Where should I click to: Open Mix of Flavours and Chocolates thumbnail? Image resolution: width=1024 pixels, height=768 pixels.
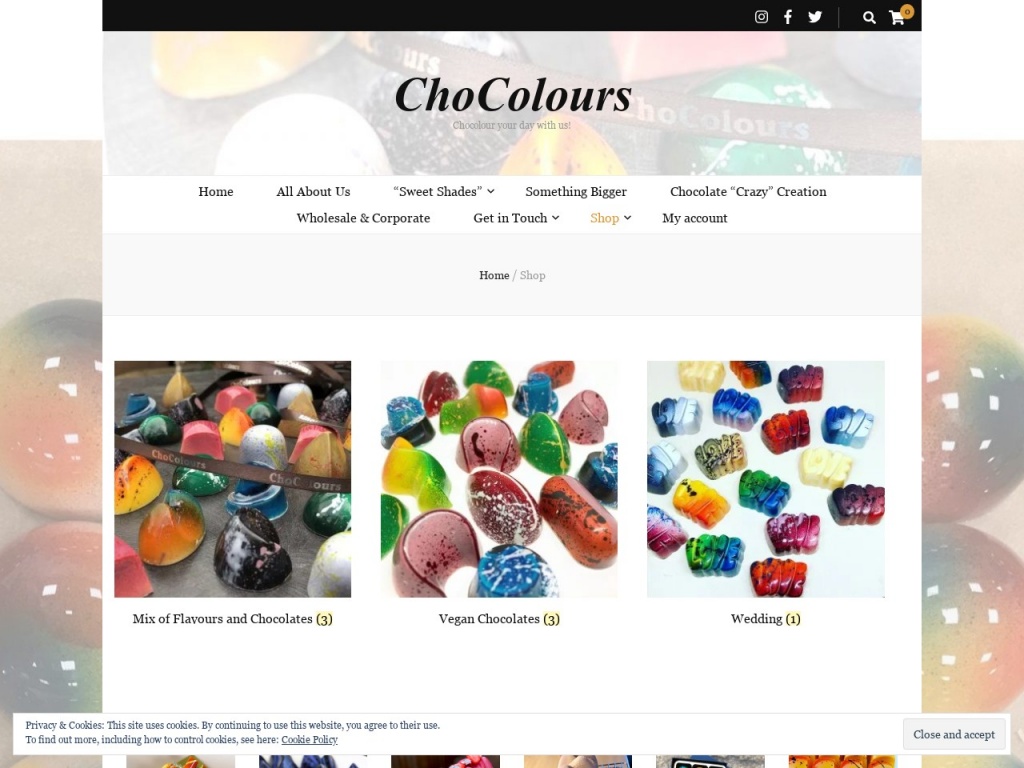(x=232, y=479)
